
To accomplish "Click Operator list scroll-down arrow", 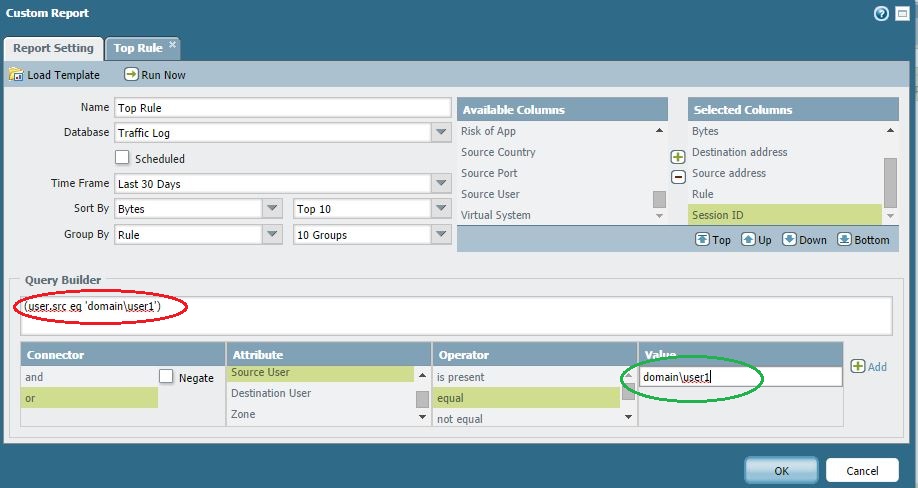I will point(628,417).
